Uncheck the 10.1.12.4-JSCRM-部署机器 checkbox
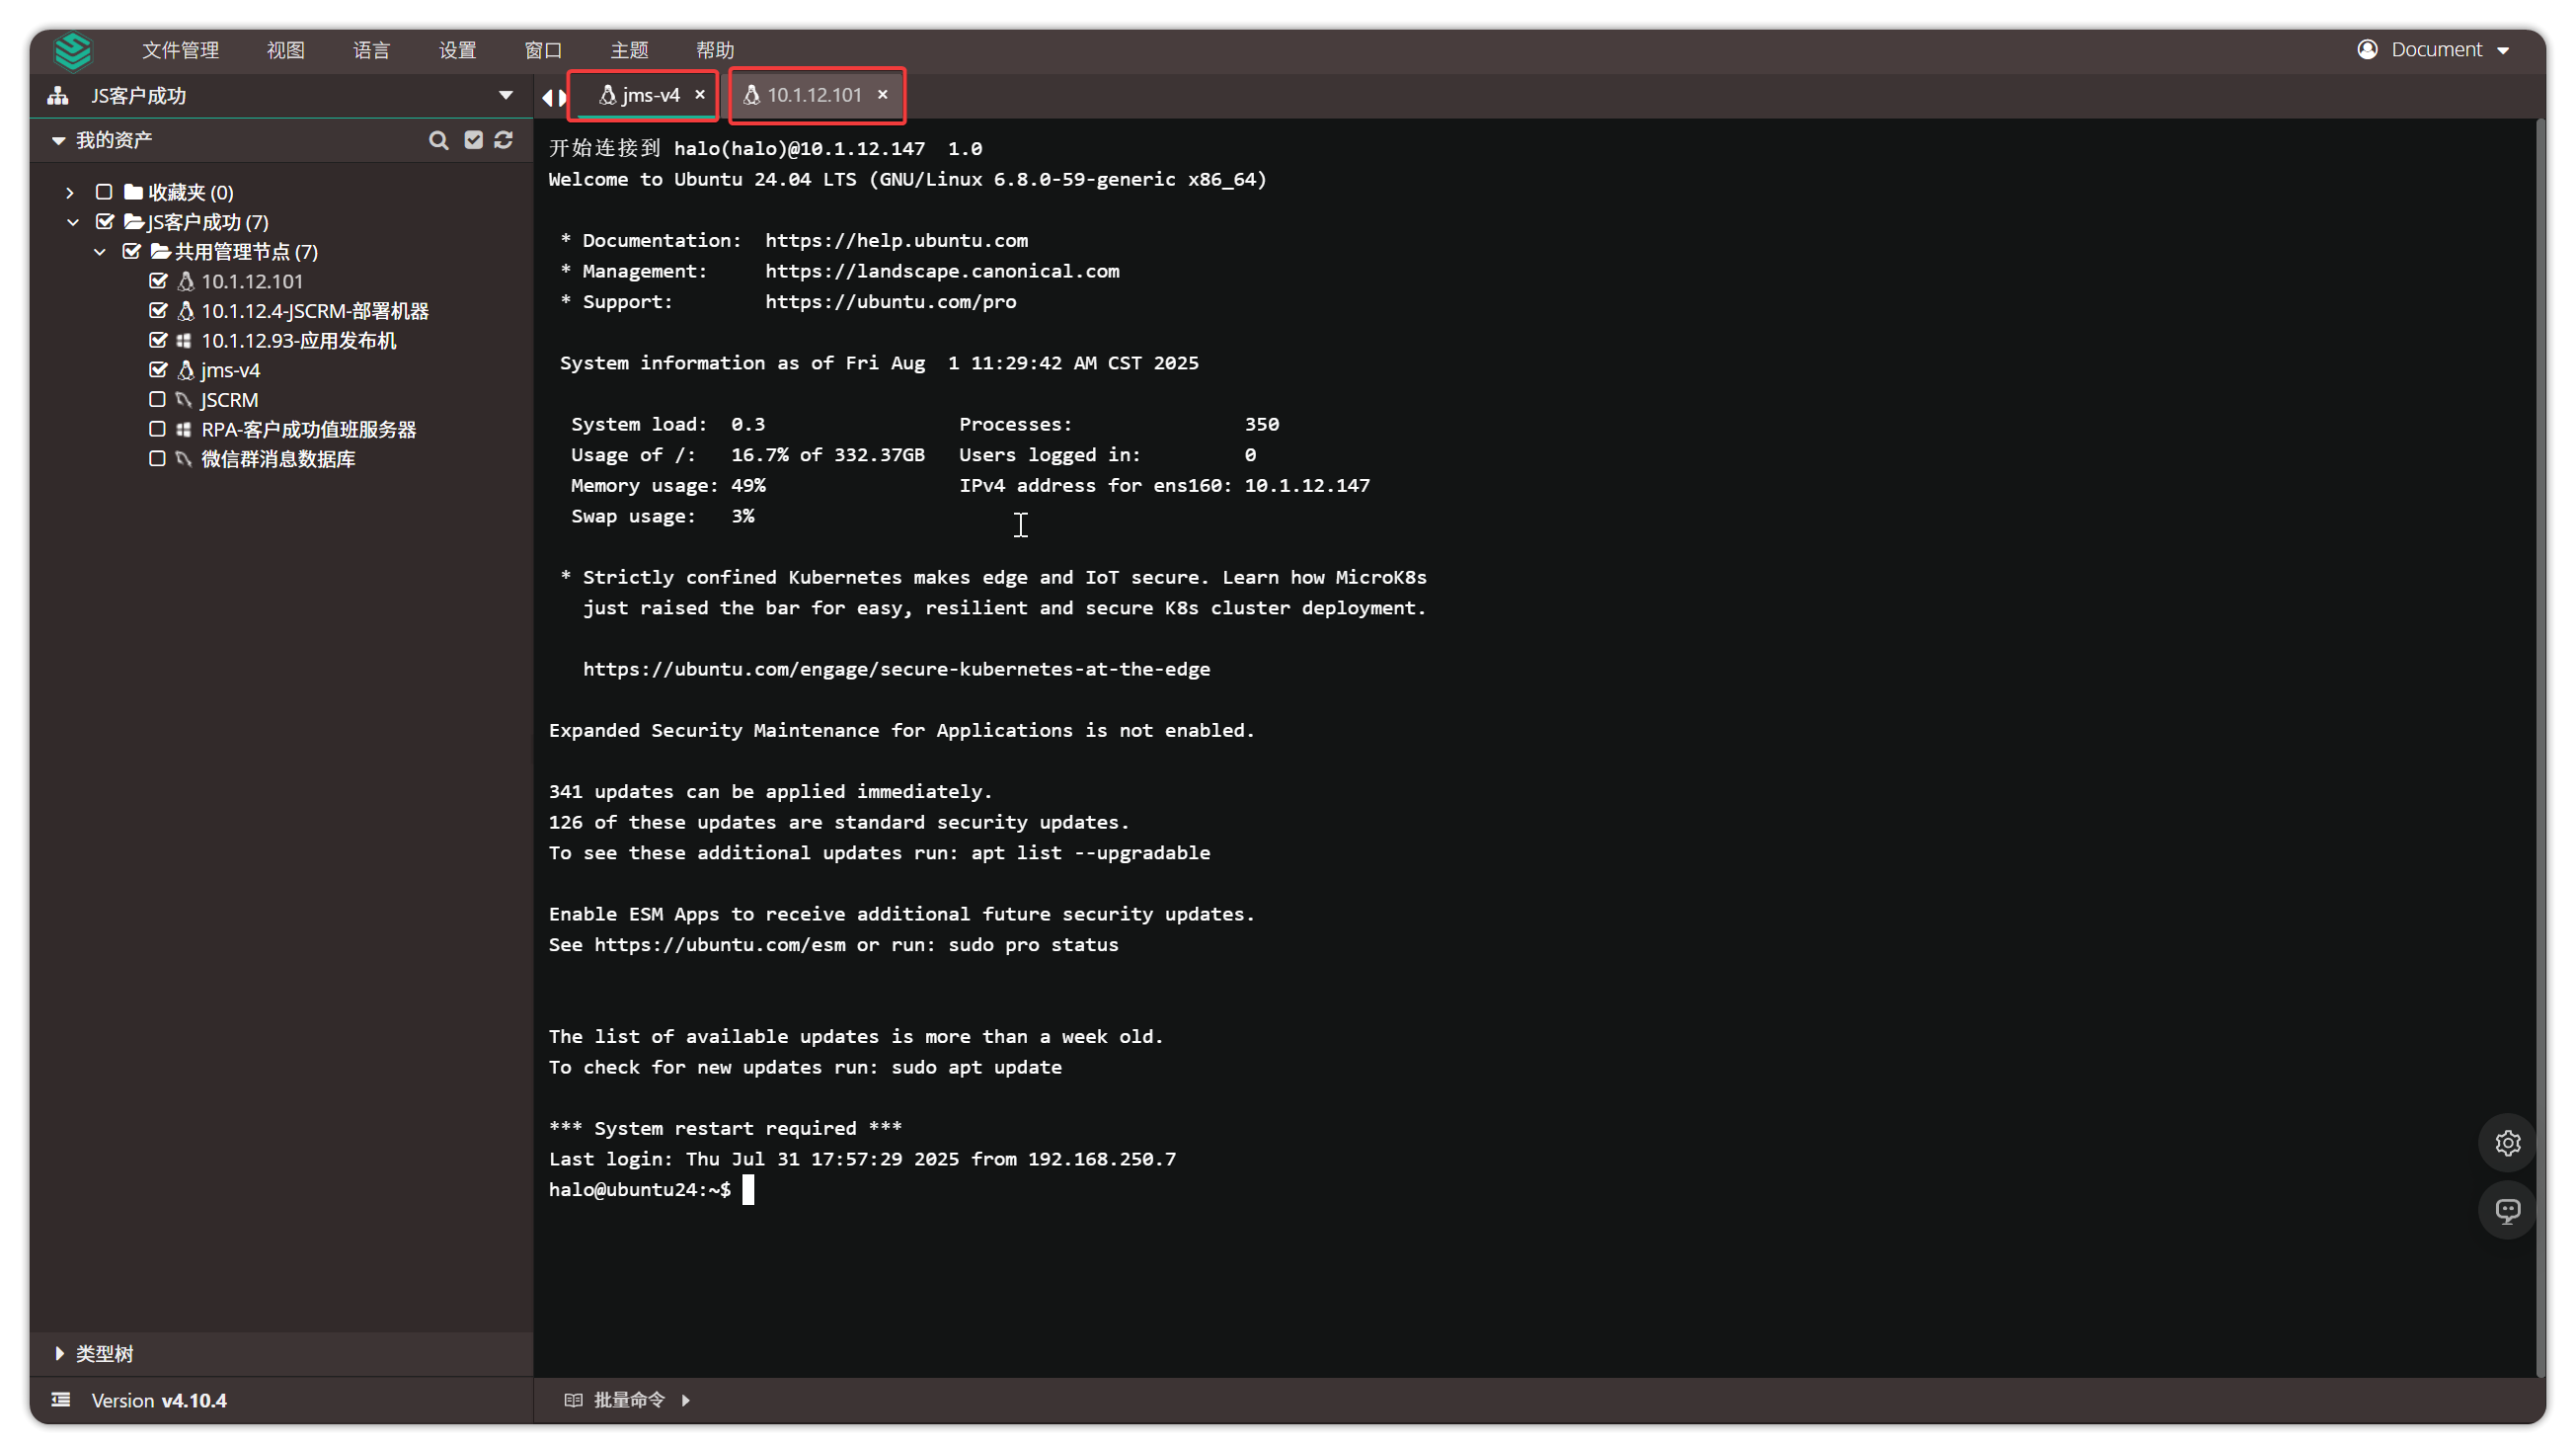Image resolution: width=2576 pixels, height=1444 pixels. coord(157,311)
